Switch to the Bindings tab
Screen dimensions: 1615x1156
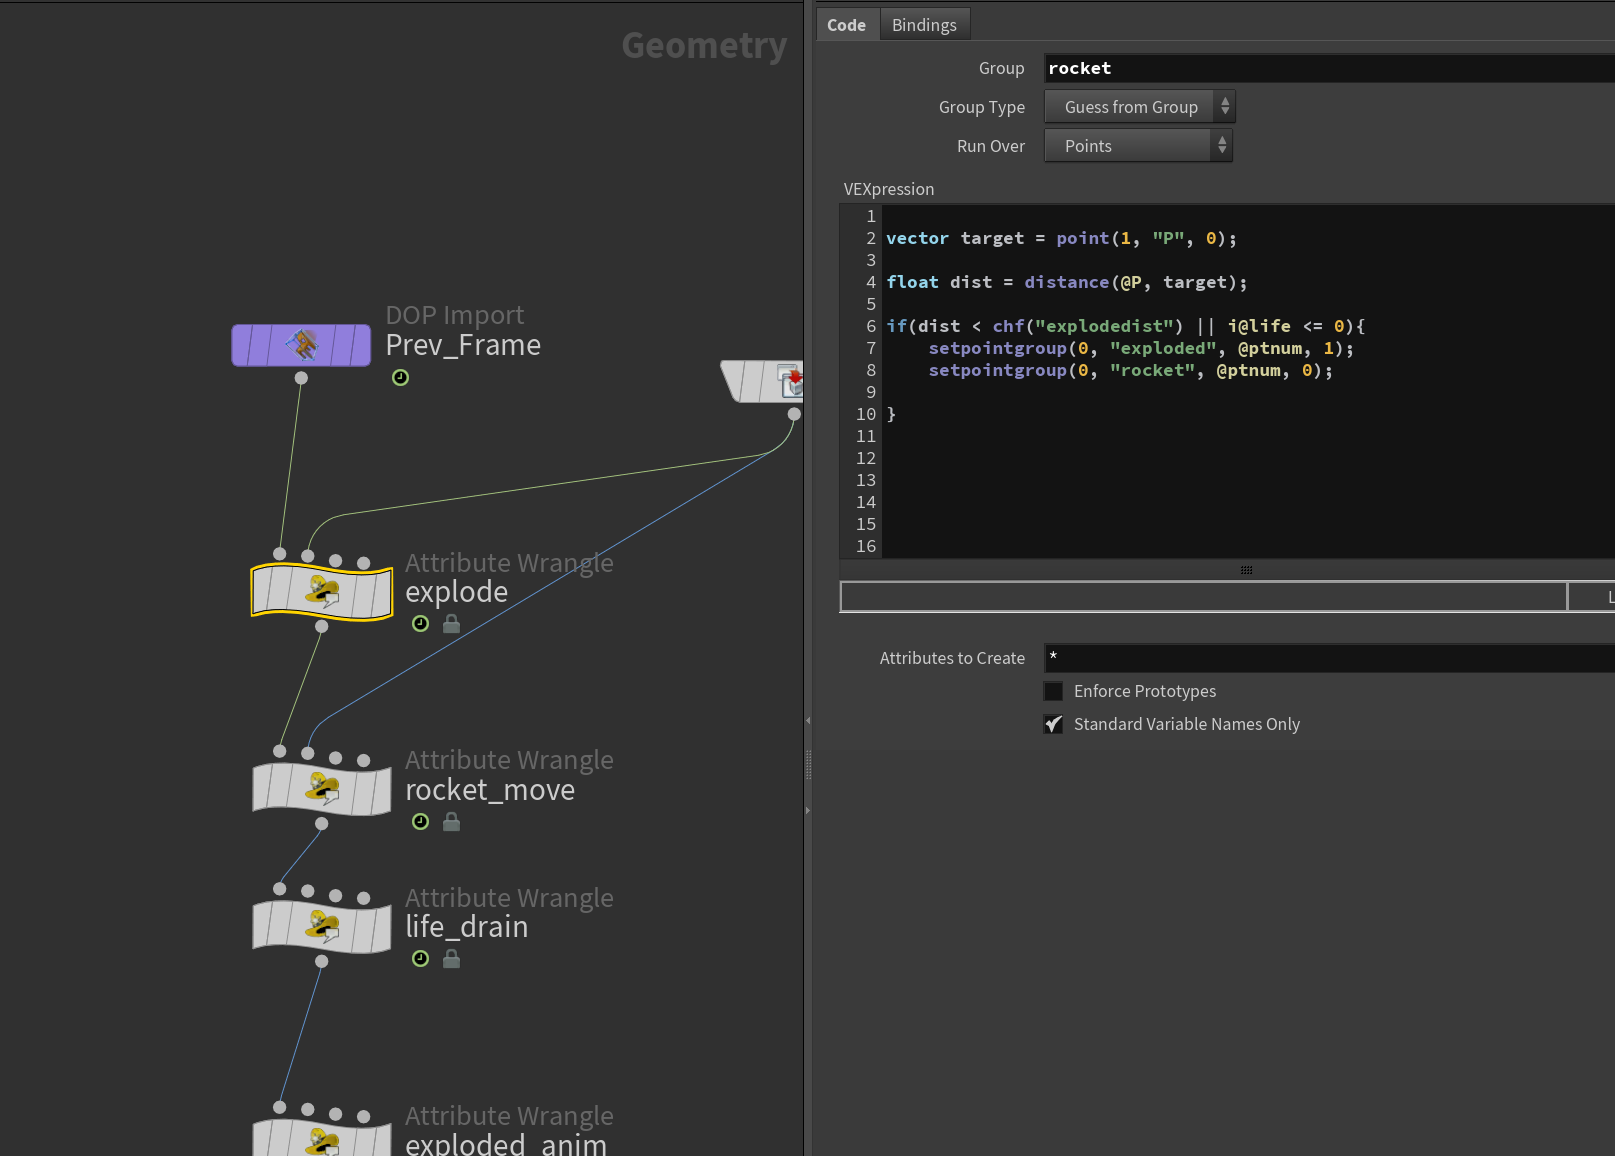point(924,25)
